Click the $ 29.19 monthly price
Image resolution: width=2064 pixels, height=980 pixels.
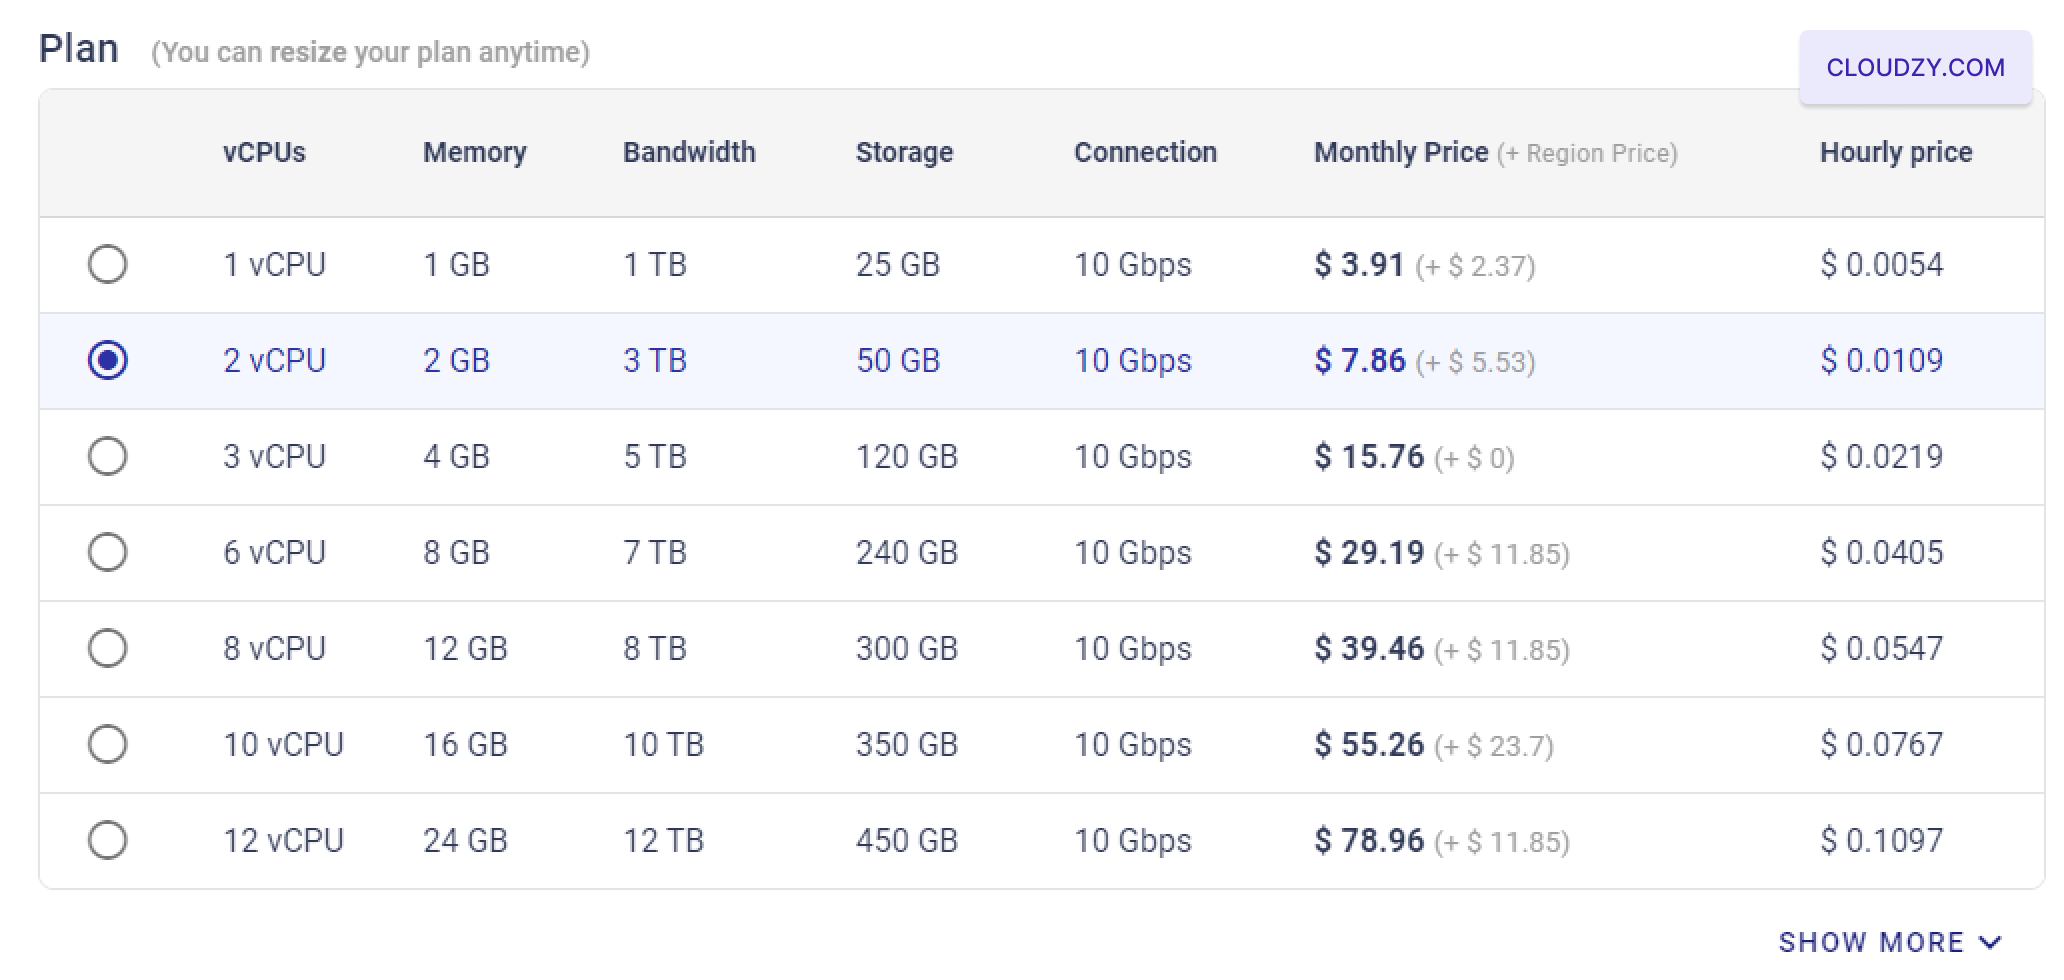coord(1369,553)
